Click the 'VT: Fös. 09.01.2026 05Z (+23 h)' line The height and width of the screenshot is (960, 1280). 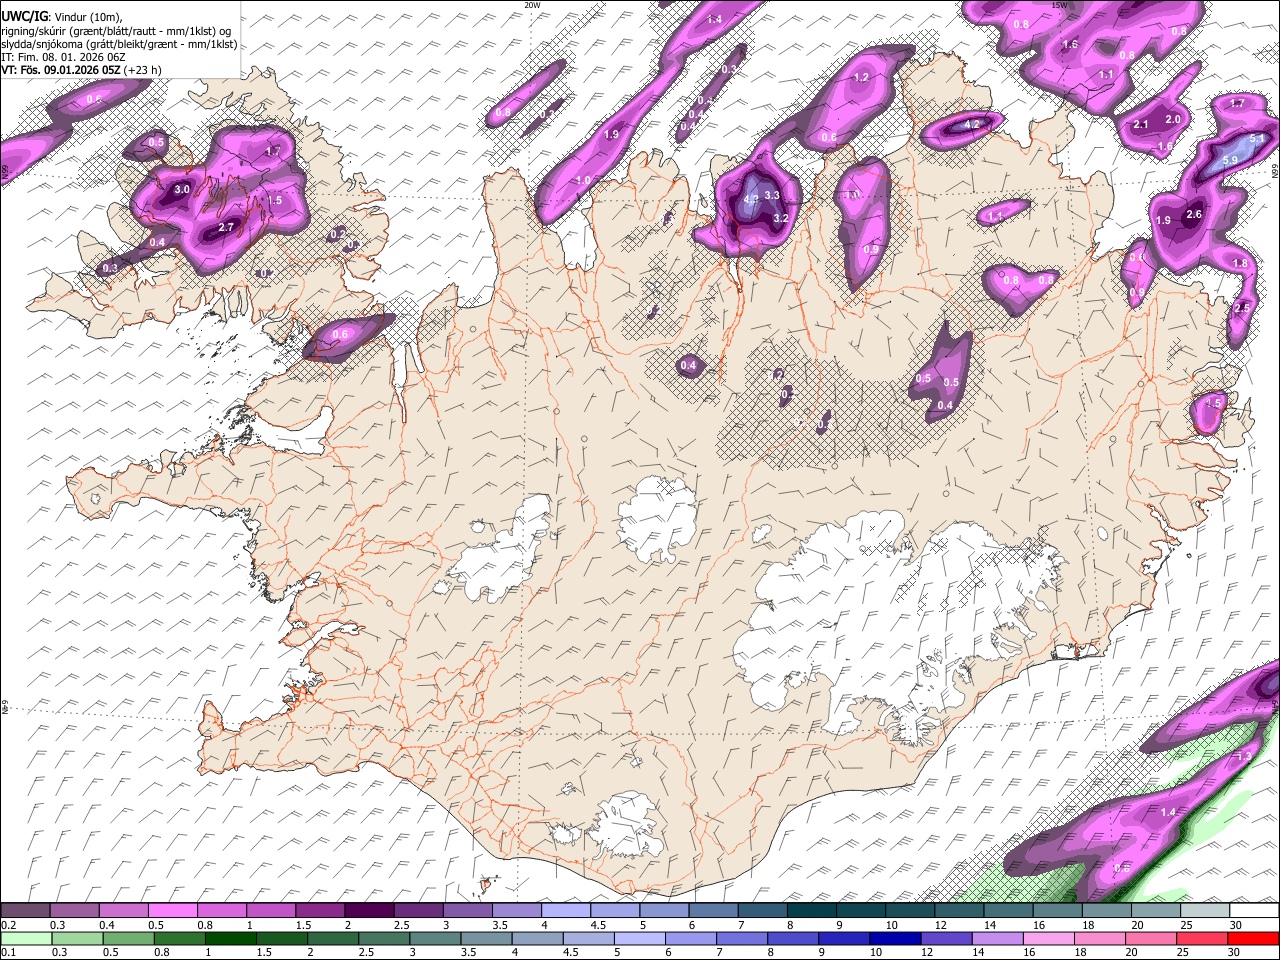pos(81,70)
